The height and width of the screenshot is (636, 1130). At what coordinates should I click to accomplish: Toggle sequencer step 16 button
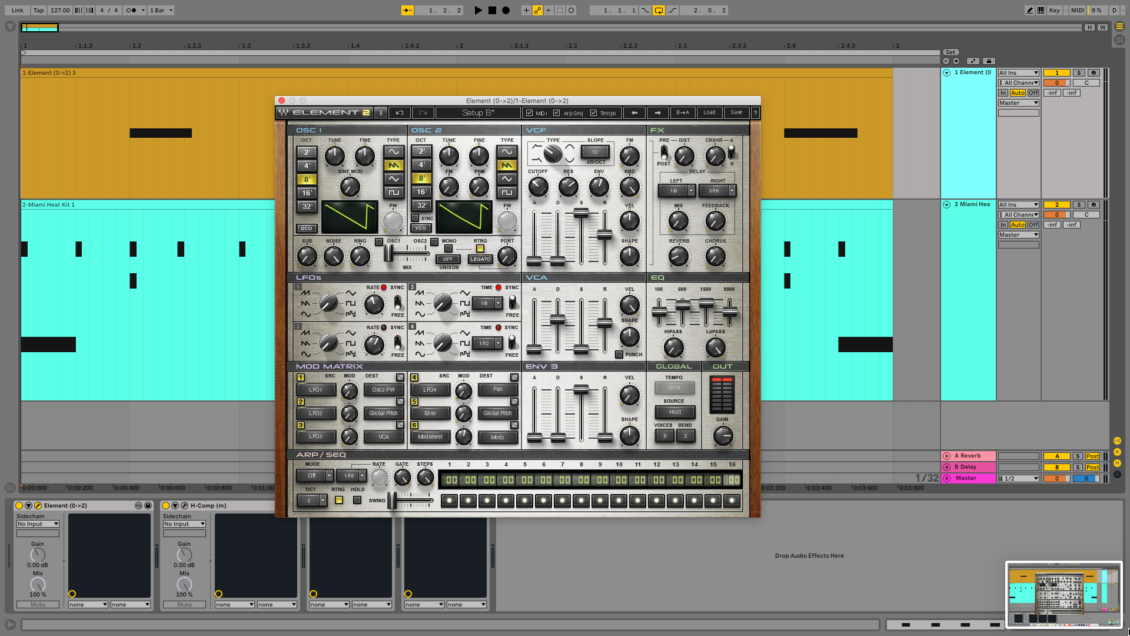tap(732, 501)
